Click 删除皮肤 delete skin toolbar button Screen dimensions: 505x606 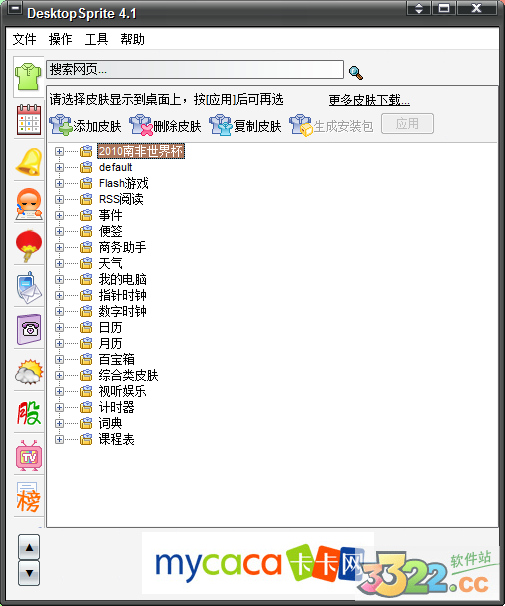click(165, 125)
